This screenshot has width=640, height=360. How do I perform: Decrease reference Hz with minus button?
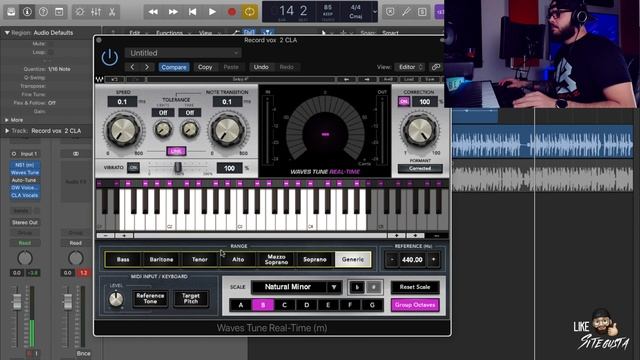(392, 260)
